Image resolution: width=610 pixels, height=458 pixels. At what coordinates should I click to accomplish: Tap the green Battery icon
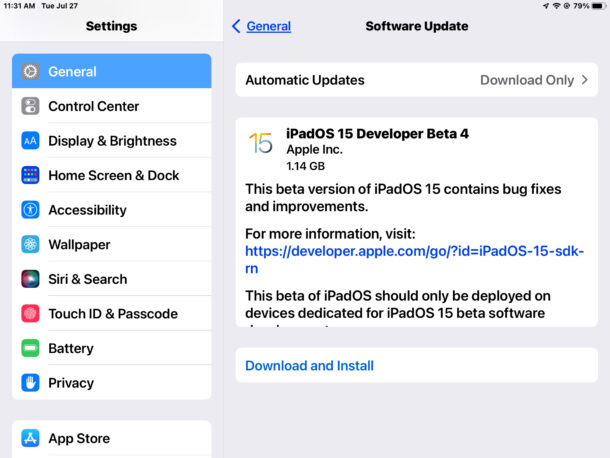tap(30, 348)
